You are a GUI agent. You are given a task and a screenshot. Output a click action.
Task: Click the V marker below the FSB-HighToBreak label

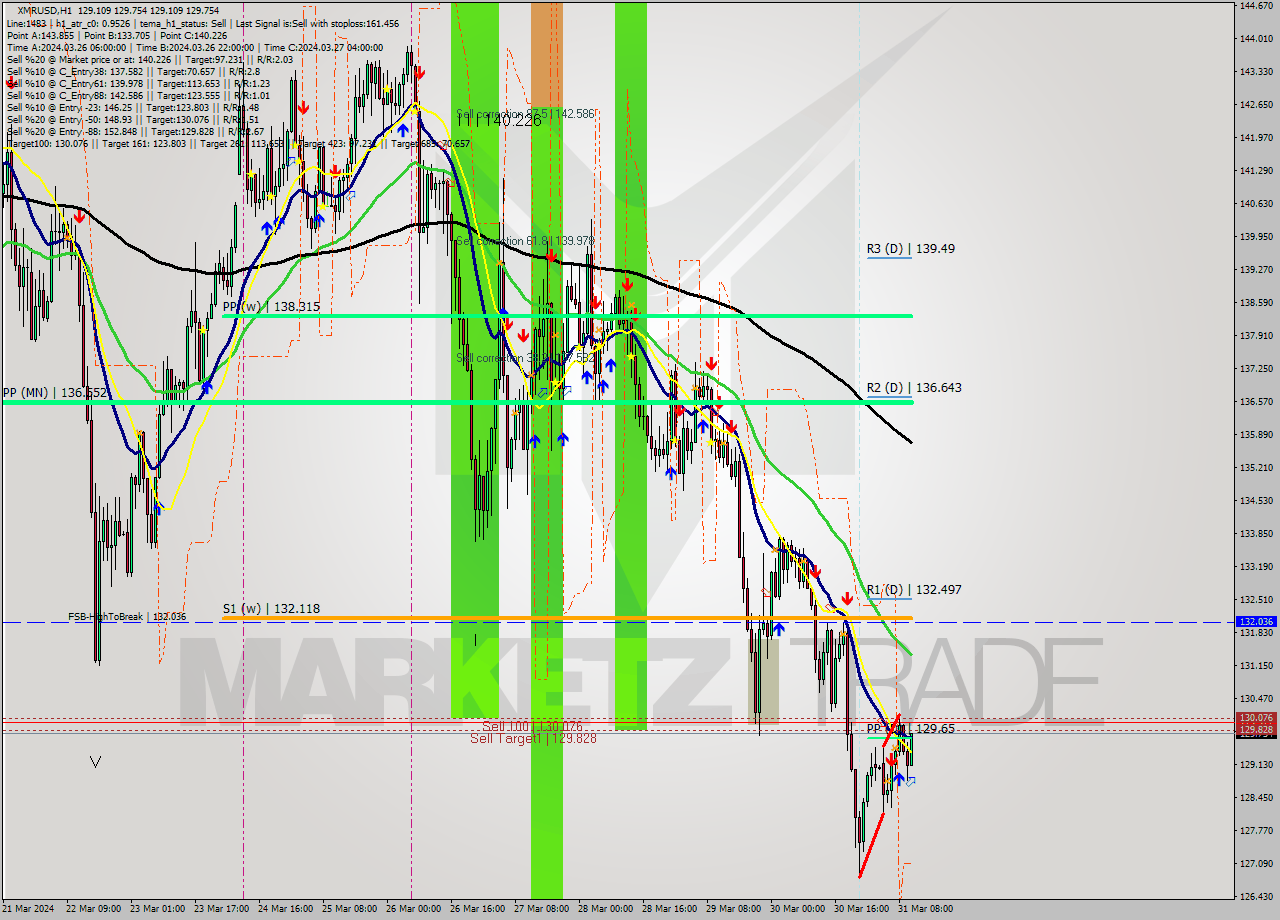(95, 762)
